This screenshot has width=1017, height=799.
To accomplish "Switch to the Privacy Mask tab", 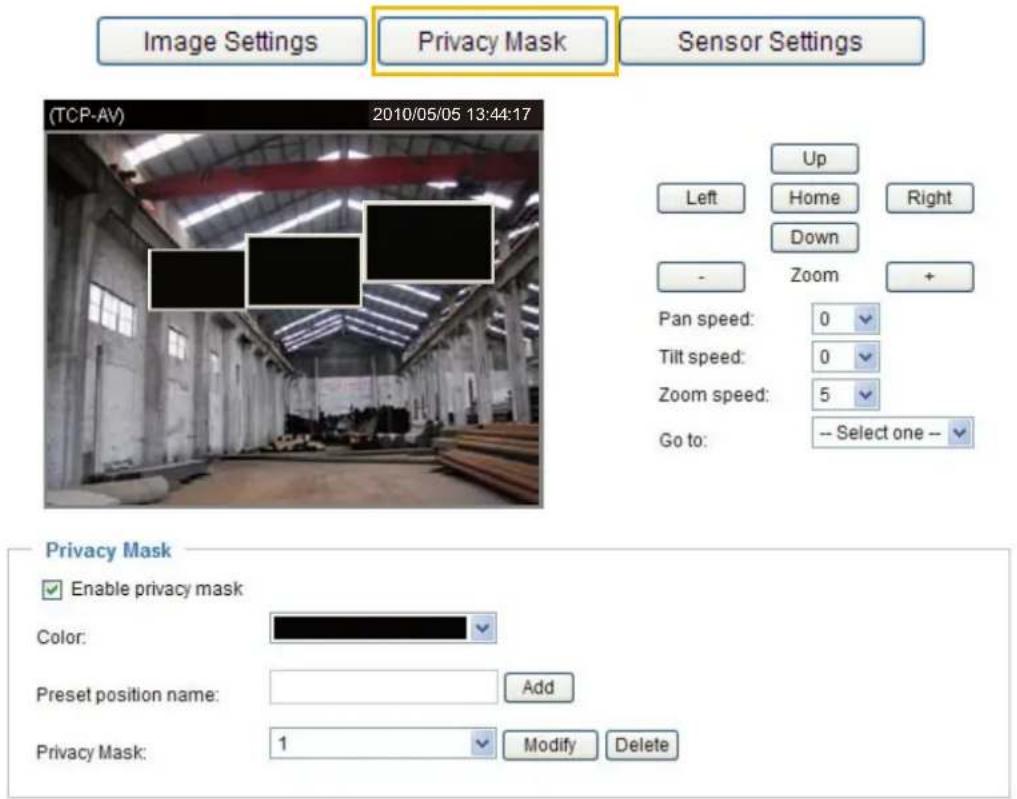I will tap(493, 42).
